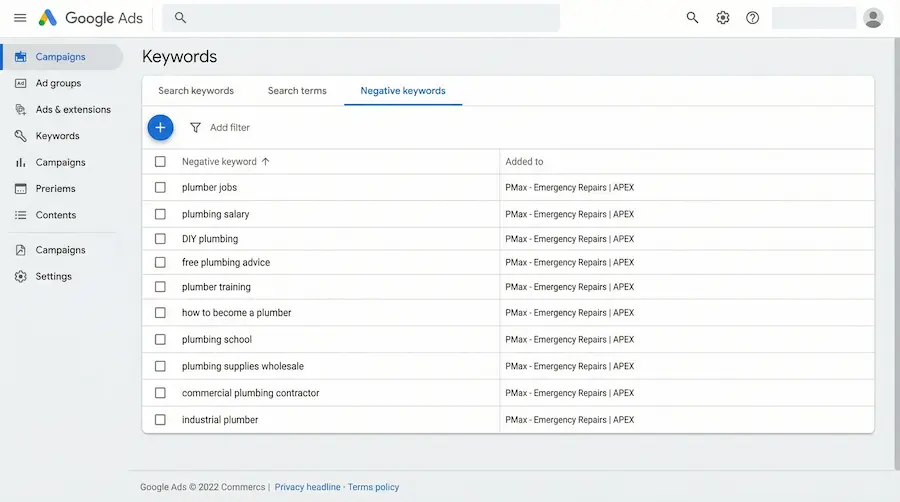This screenshot has width=900, height=502.
Task: Click the bar chart Campaigns sidebar icon
Action: click(x=21, y=162)
